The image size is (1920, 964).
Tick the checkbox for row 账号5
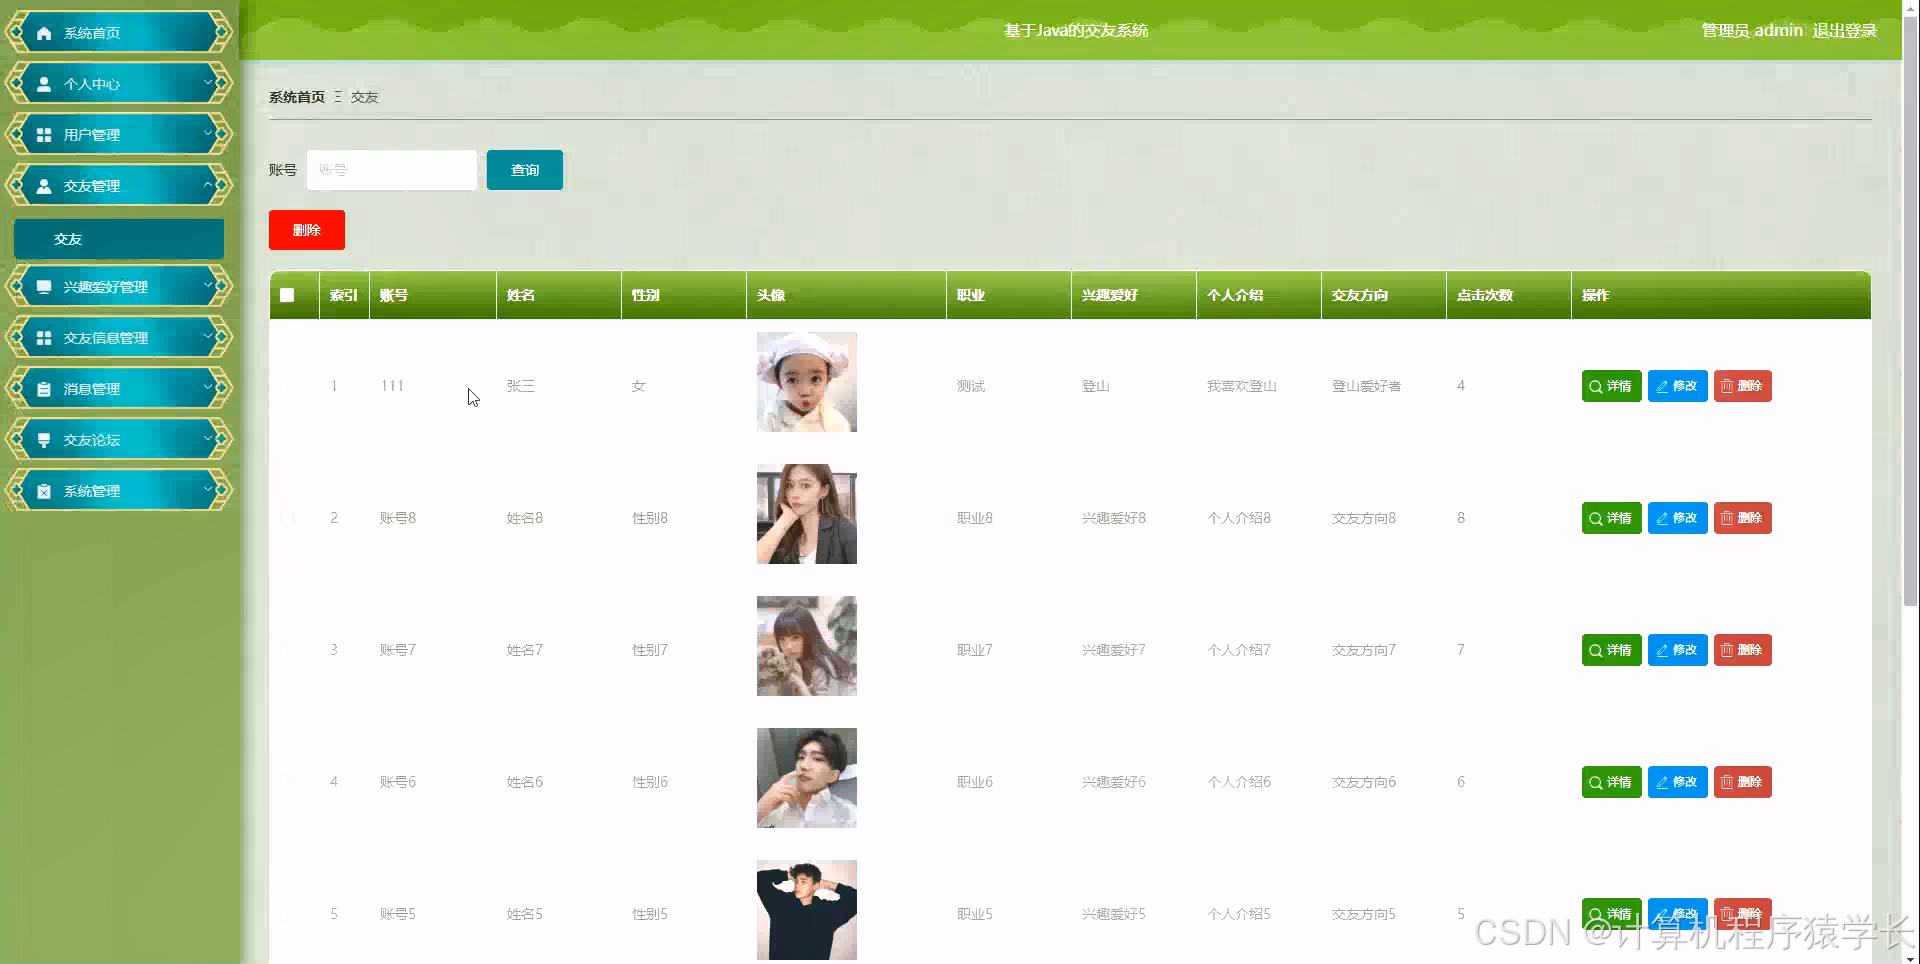[287, 914]
